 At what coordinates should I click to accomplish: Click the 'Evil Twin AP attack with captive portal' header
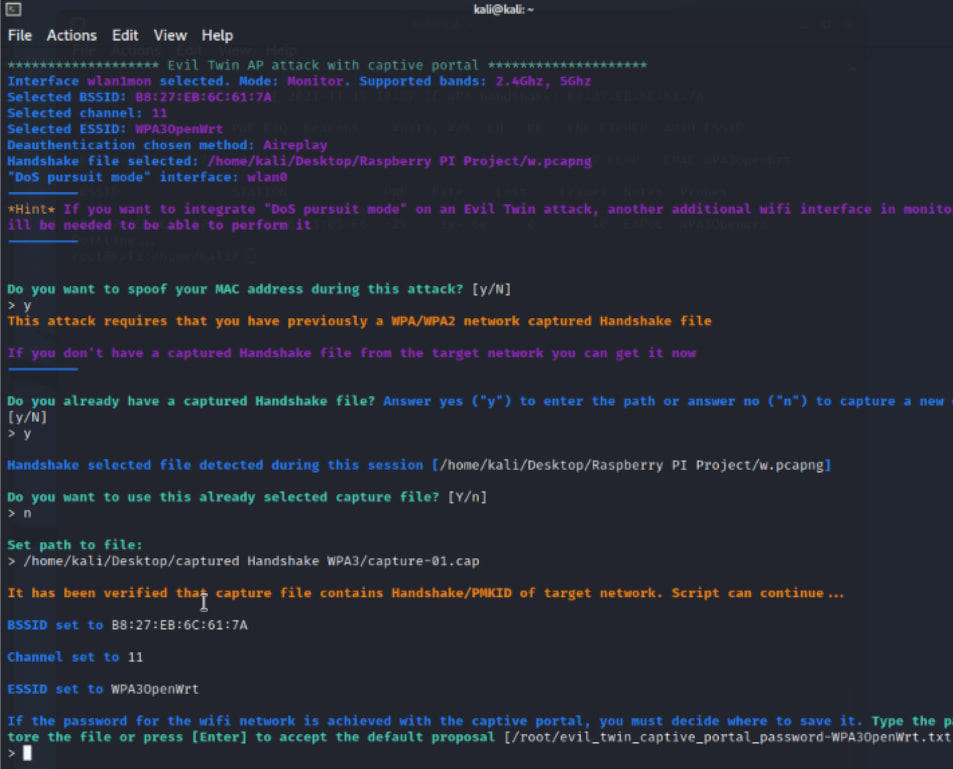point(327,65)
